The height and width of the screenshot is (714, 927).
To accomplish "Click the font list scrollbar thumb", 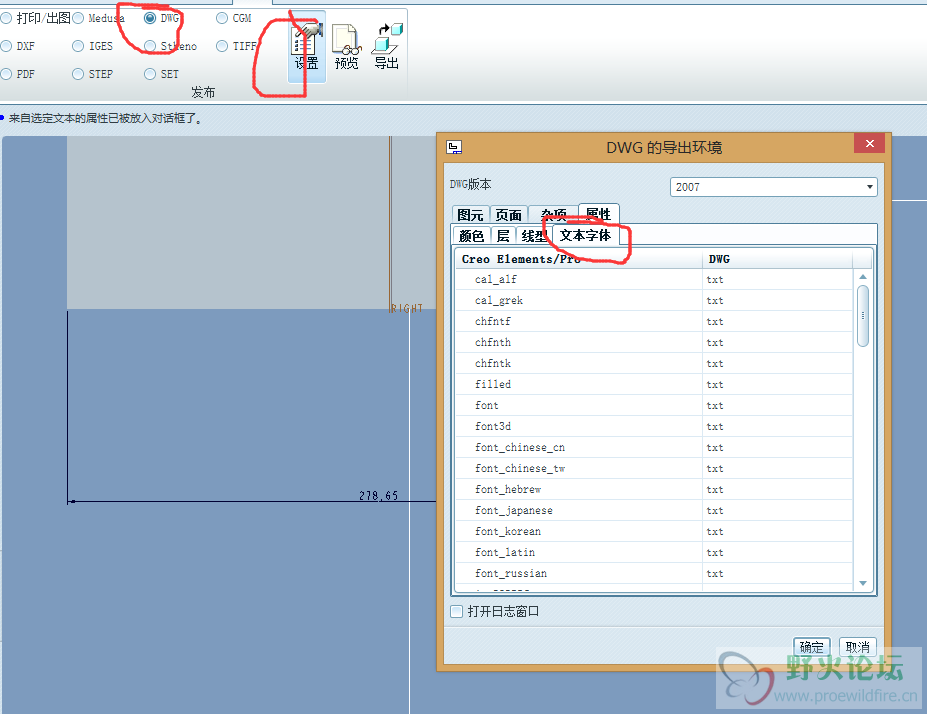I will coord(863,316).
